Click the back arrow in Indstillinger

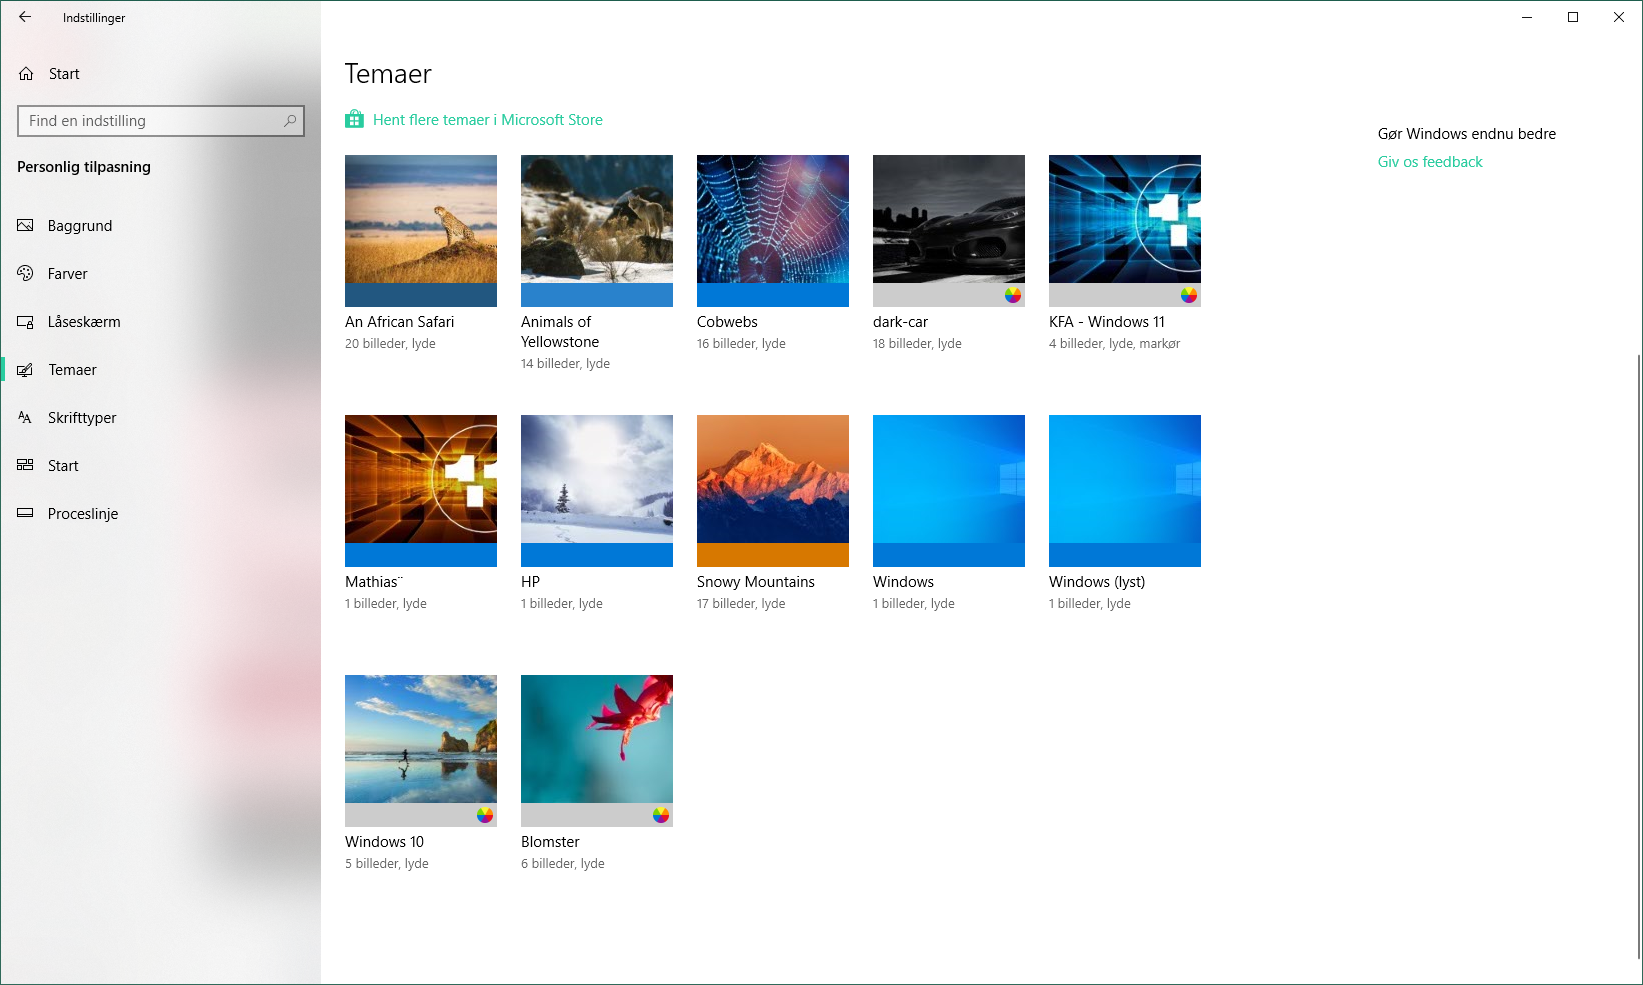[25, 17]
